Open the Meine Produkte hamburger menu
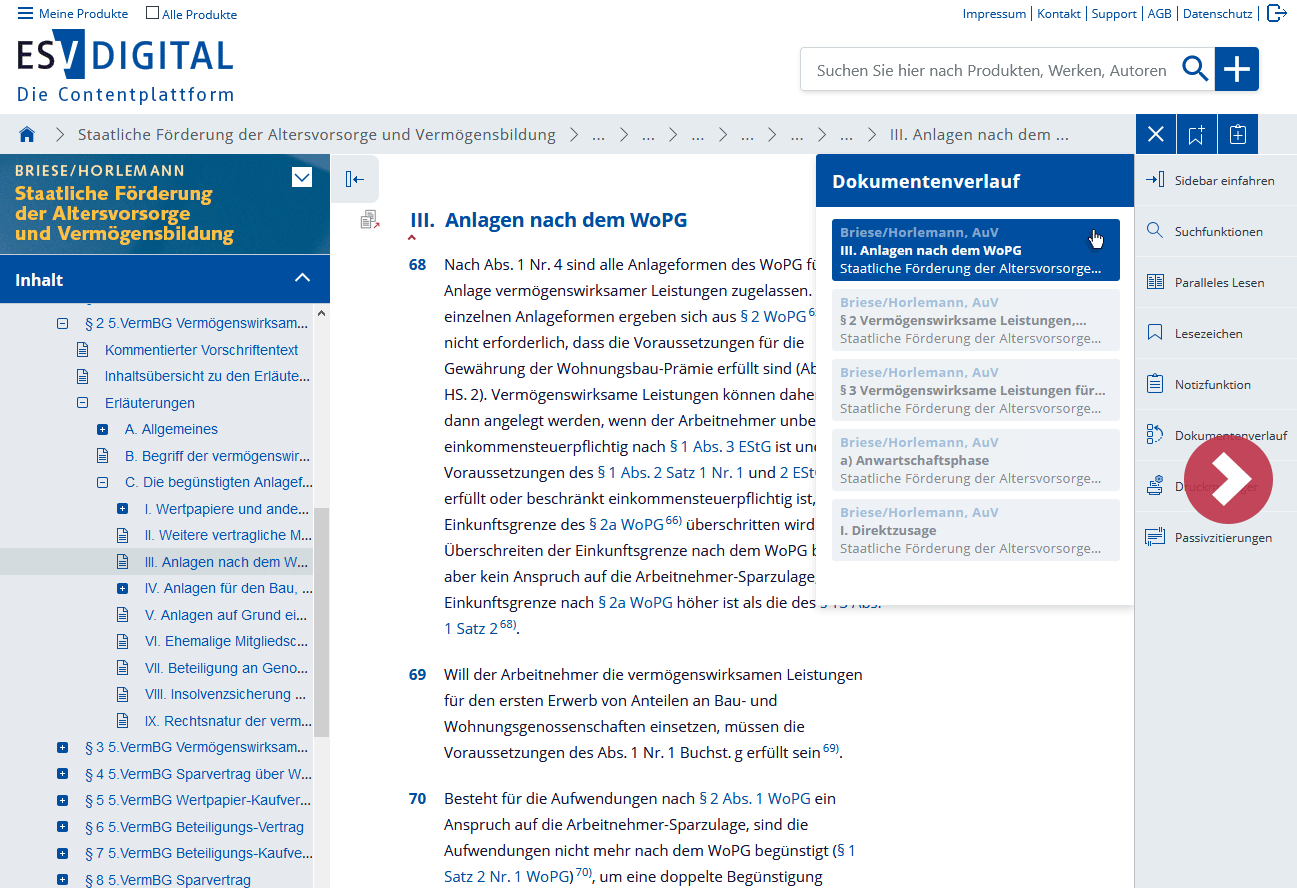Screen dimensions: 1297x888 point(73,14)
